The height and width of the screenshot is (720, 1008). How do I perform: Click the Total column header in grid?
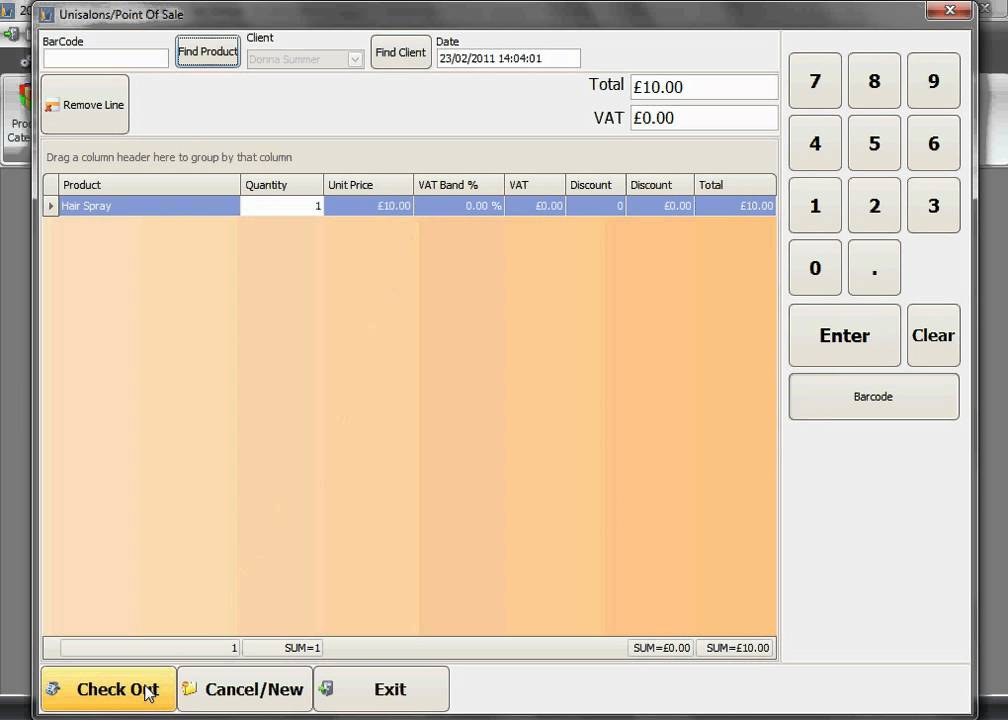(735, 185)
